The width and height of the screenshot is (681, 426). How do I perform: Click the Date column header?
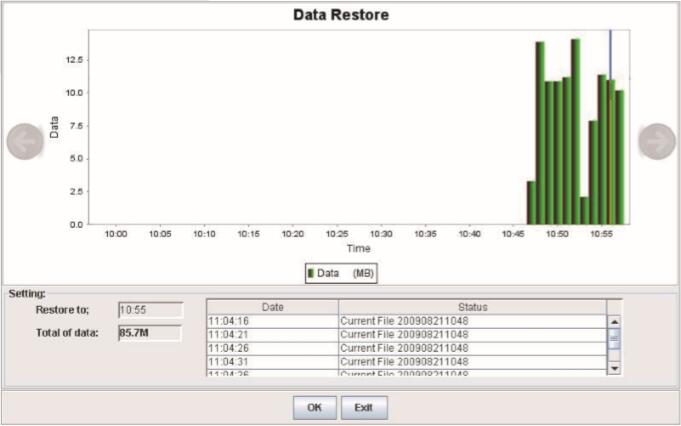[272, 306]
